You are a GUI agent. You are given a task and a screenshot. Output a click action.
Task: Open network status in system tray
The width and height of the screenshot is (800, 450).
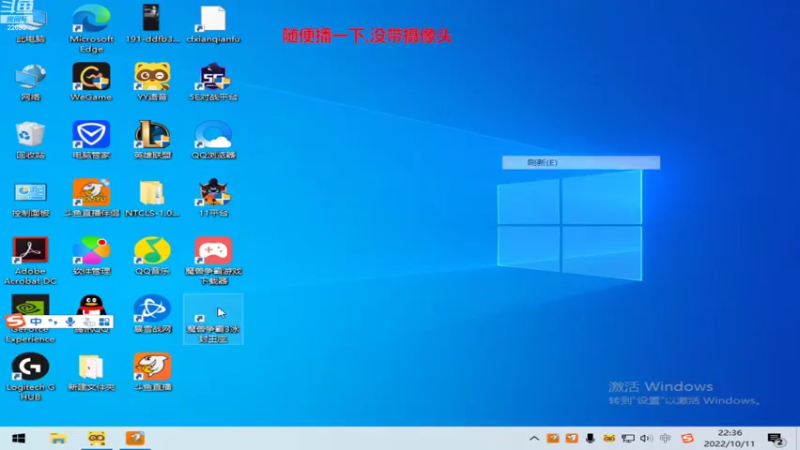coord(628,438)
